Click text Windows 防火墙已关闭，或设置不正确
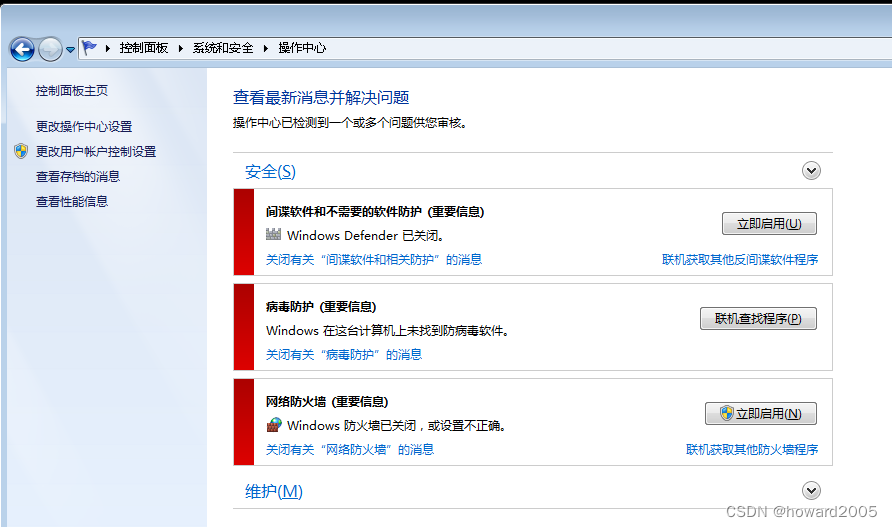892x527 pixels. coord(397,426)
